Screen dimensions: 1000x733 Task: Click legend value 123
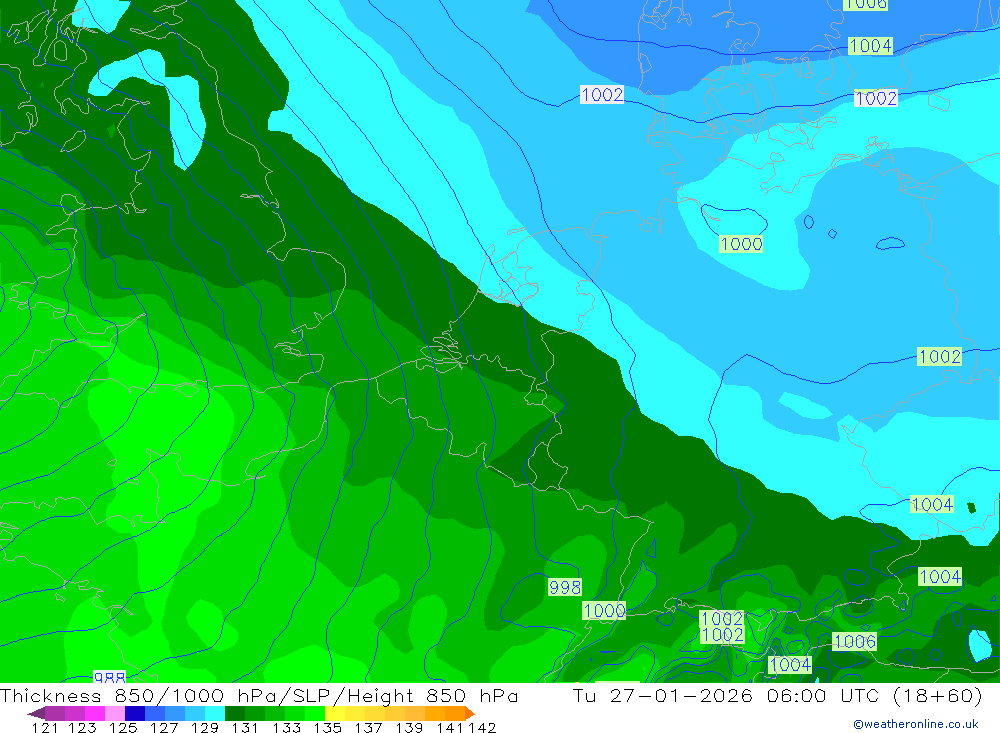[x=82, y=727]
